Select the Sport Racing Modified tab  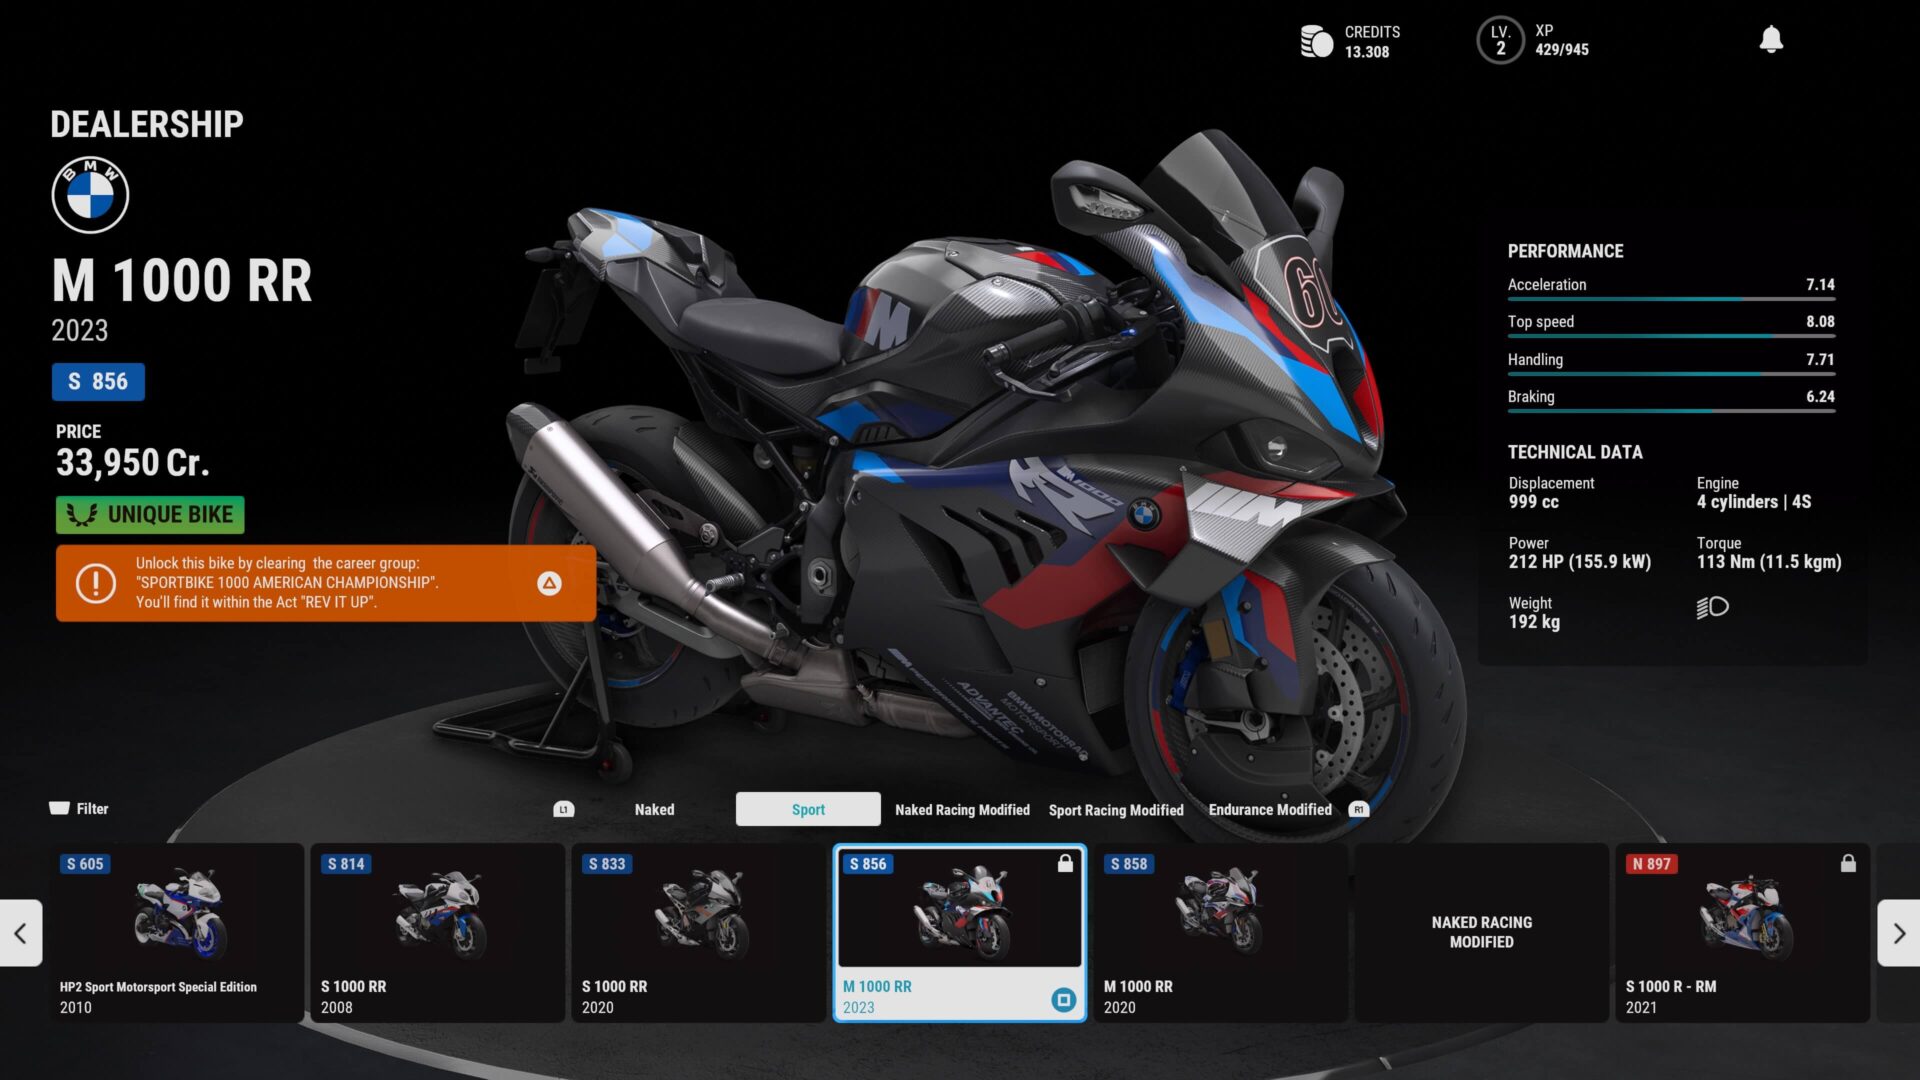[x=1115, y=810]
